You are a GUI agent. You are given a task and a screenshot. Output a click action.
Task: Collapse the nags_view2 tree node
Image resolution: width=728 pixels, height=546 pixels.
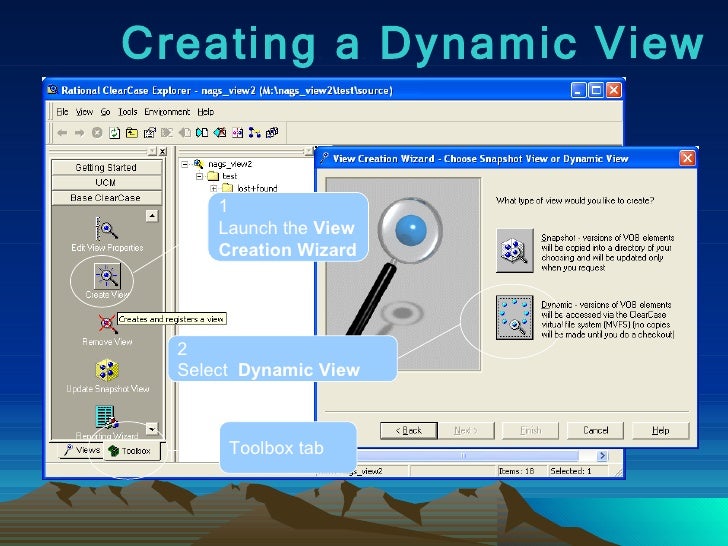pos(185,164)
